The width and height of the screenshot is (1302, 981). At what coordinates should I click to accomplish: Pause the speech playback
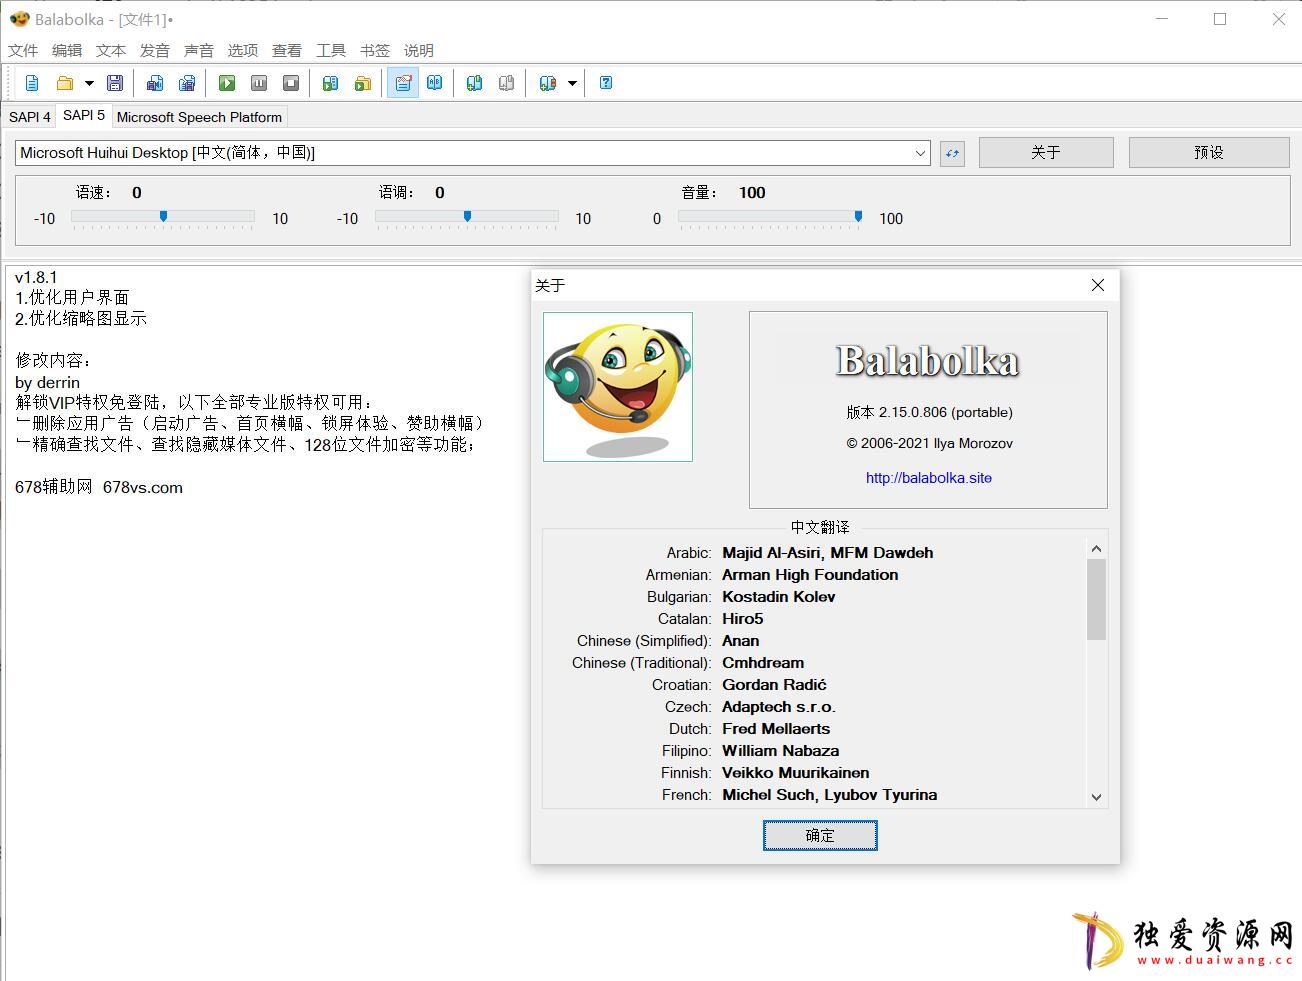point(259,83)
